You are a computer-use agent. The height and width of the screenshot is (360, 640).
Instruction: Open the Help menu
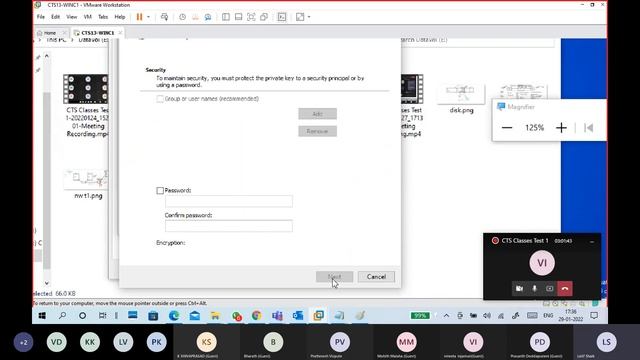pos(120,17)
